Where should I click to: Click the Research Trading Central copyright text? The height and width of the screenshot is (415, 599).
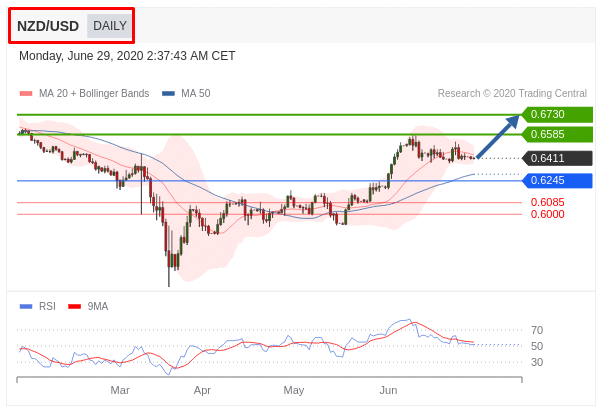tap(512, 93)
